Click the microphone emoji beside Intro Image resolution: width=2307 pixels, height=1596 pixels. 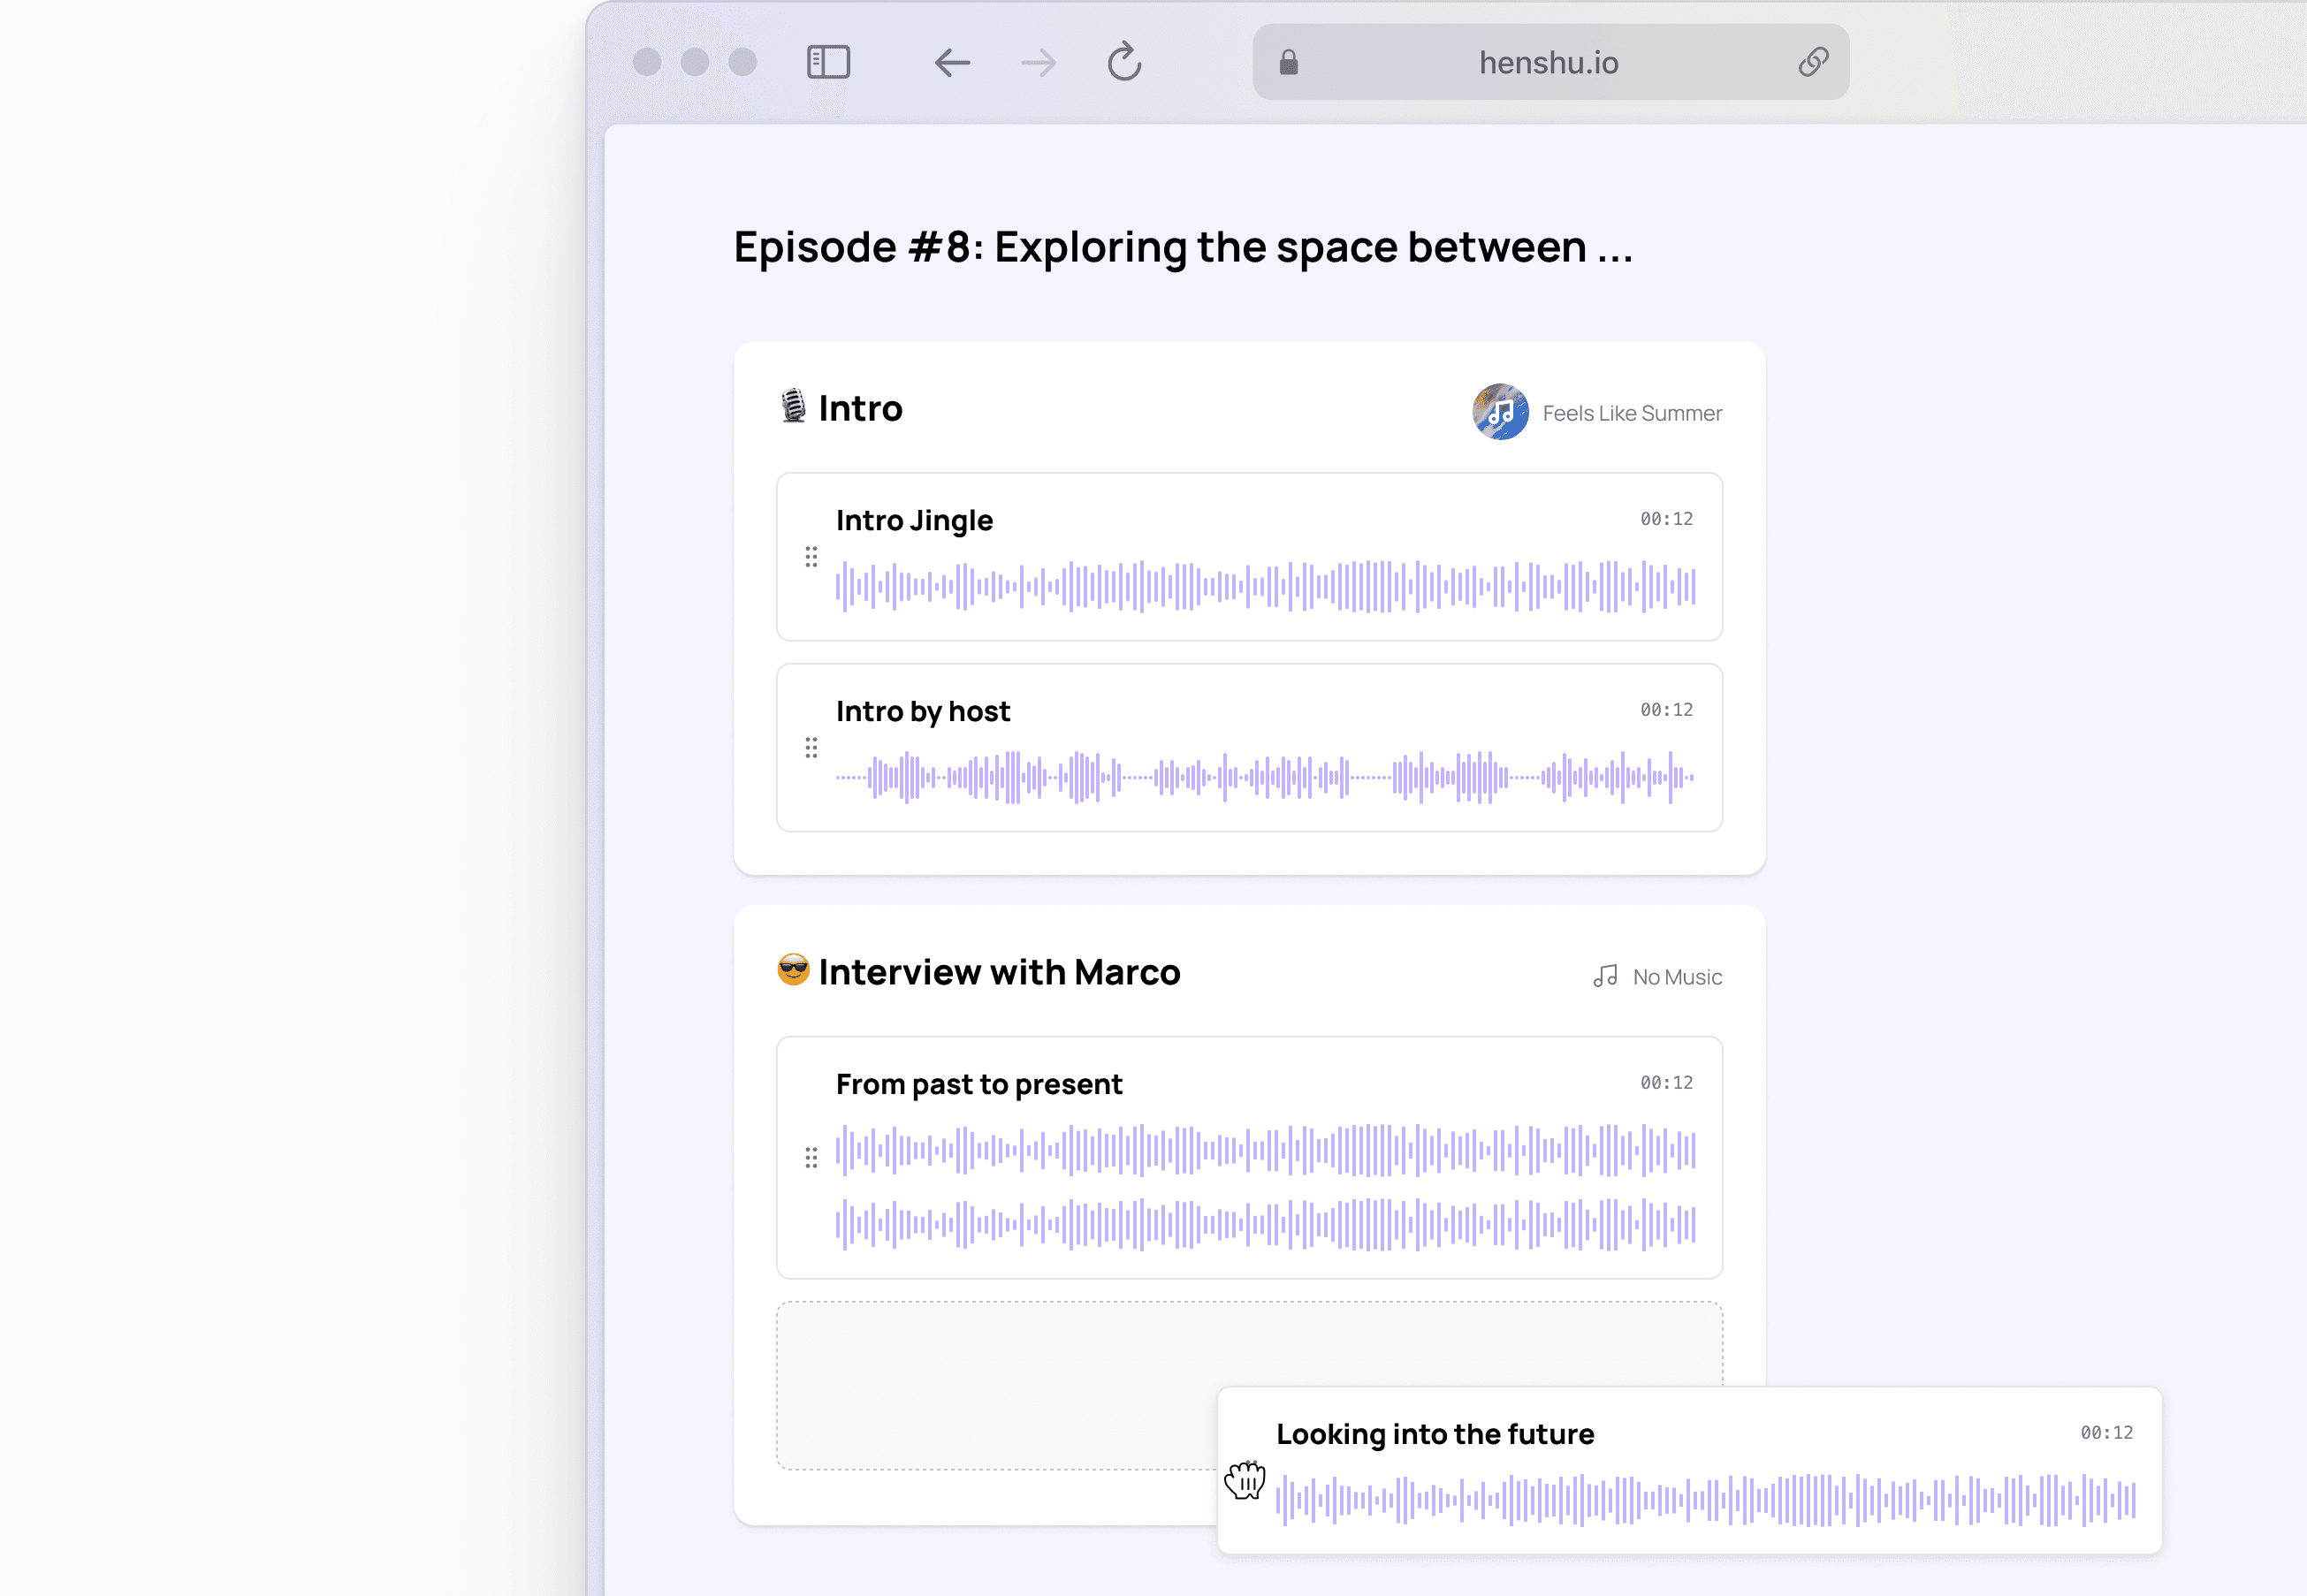[x=793, y=406]
